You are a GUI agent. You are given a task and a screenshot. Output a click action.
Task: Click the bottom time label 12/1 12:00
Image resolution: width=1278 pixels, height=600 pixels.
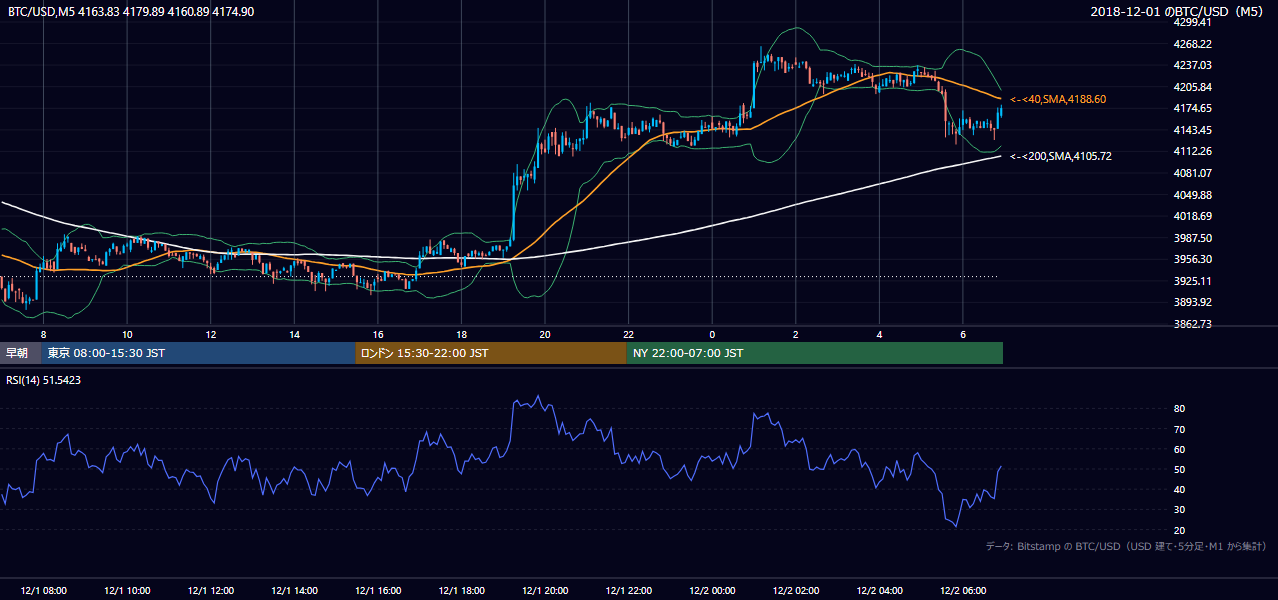(x=211, y=591)
